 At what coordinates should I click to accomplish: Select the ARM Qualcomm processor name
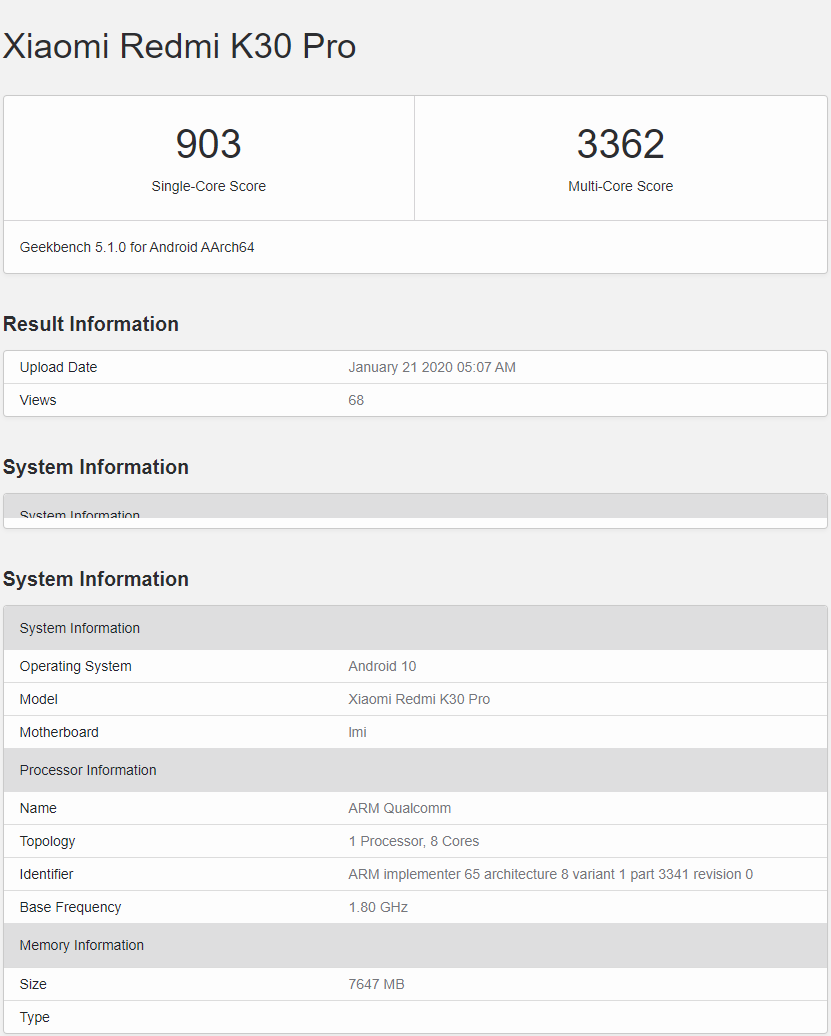[399, 808]
